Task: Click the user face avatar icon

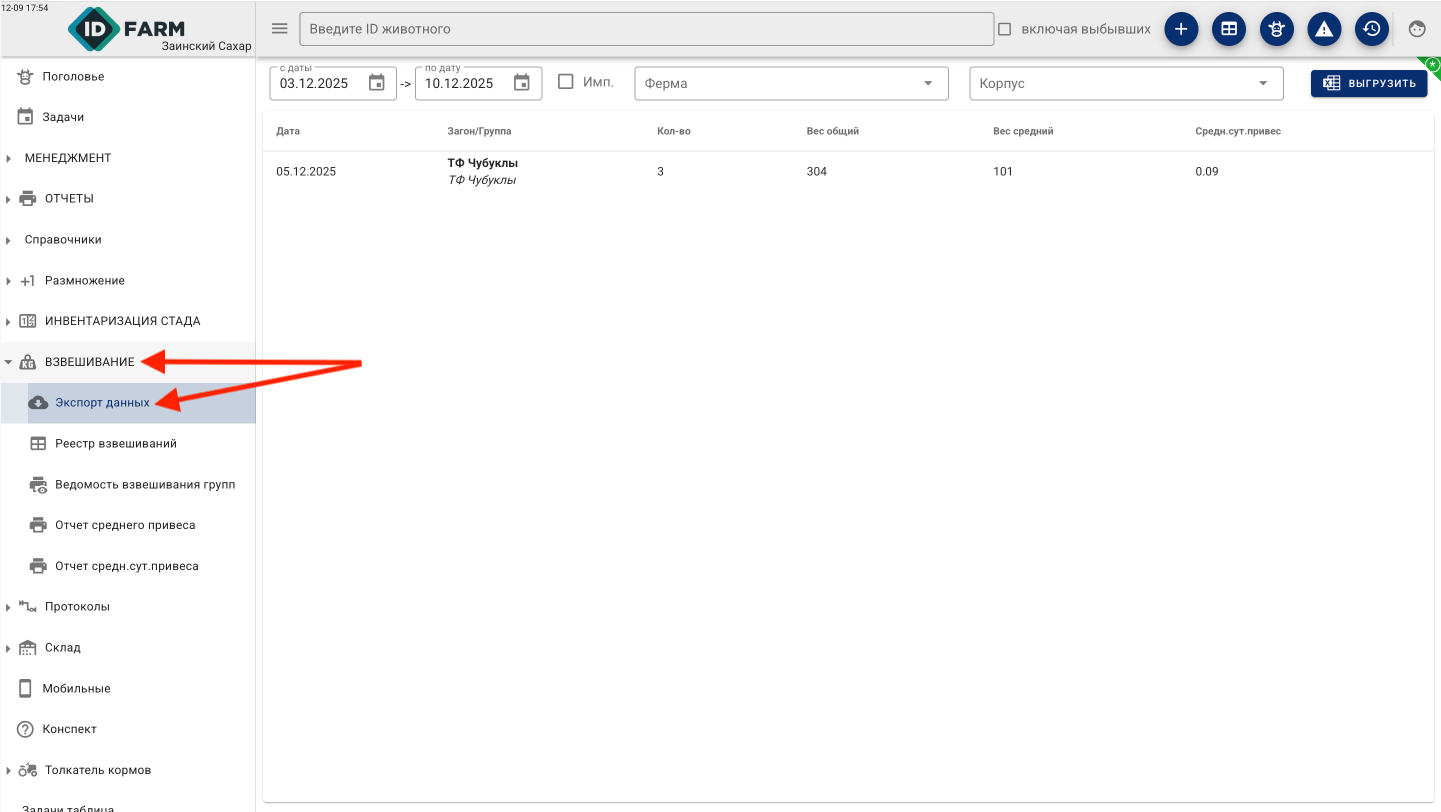Action: click(1417, 29)
